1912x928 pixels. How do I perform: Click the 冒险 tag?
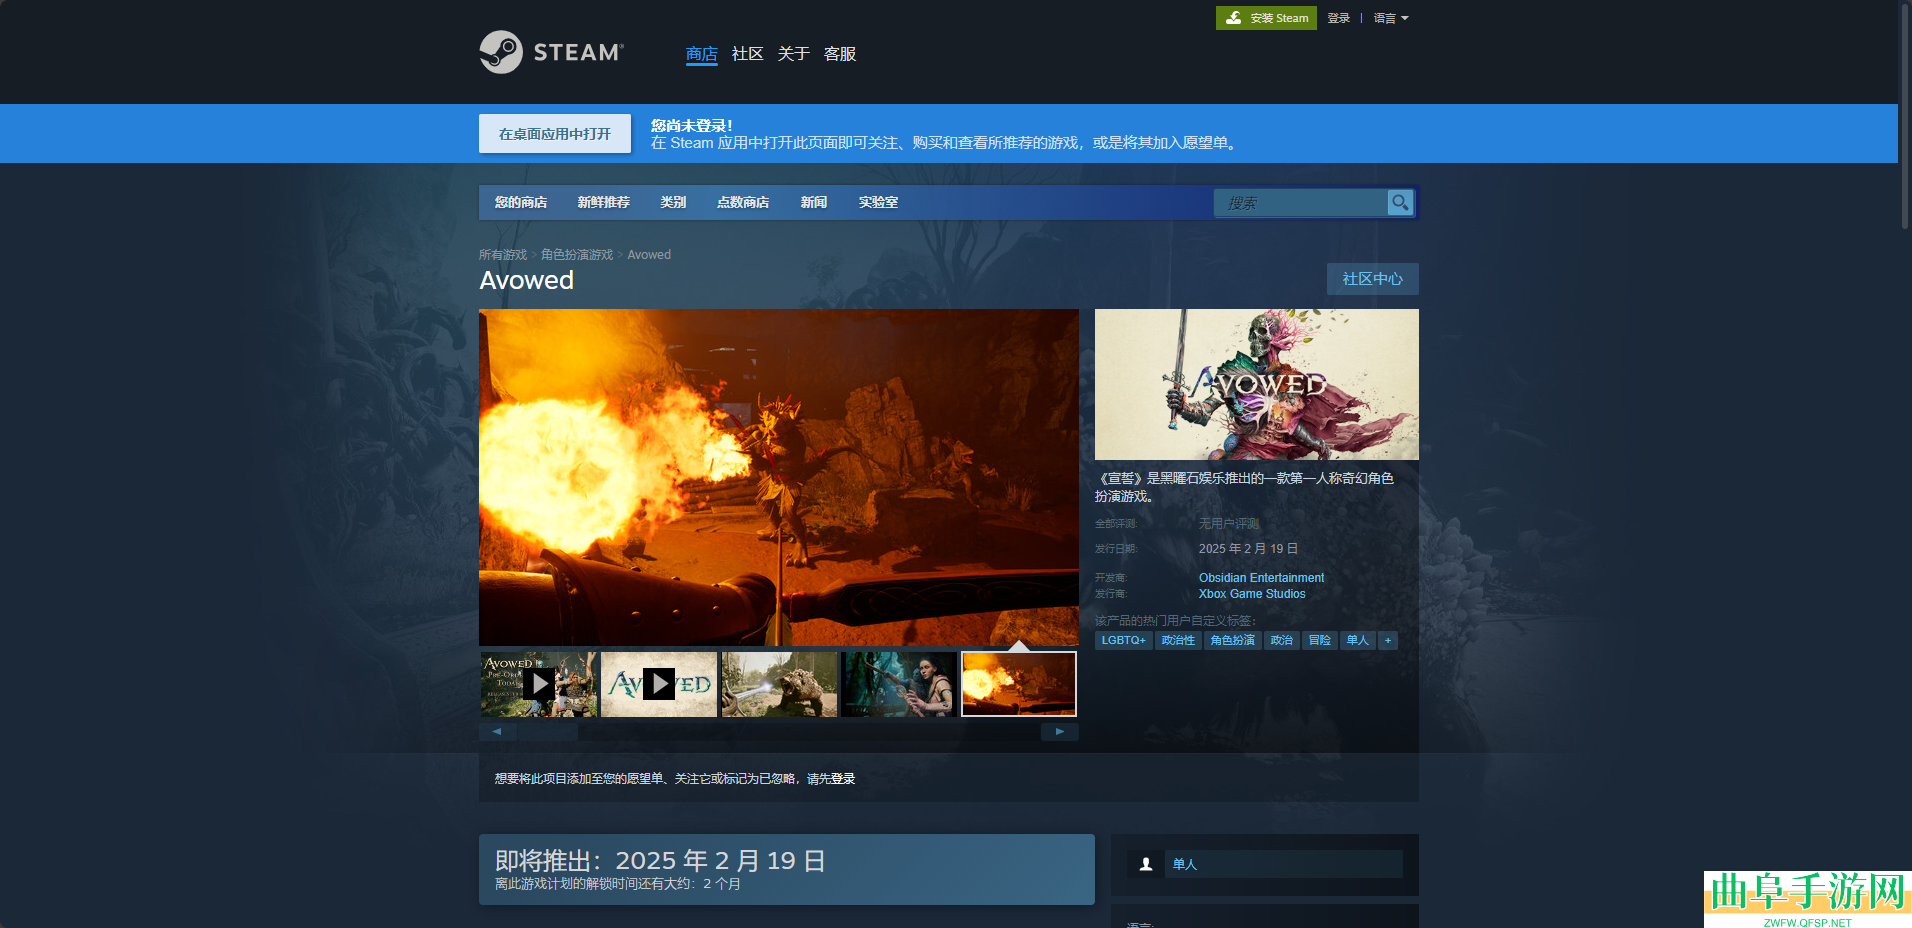pos(1320,640)
